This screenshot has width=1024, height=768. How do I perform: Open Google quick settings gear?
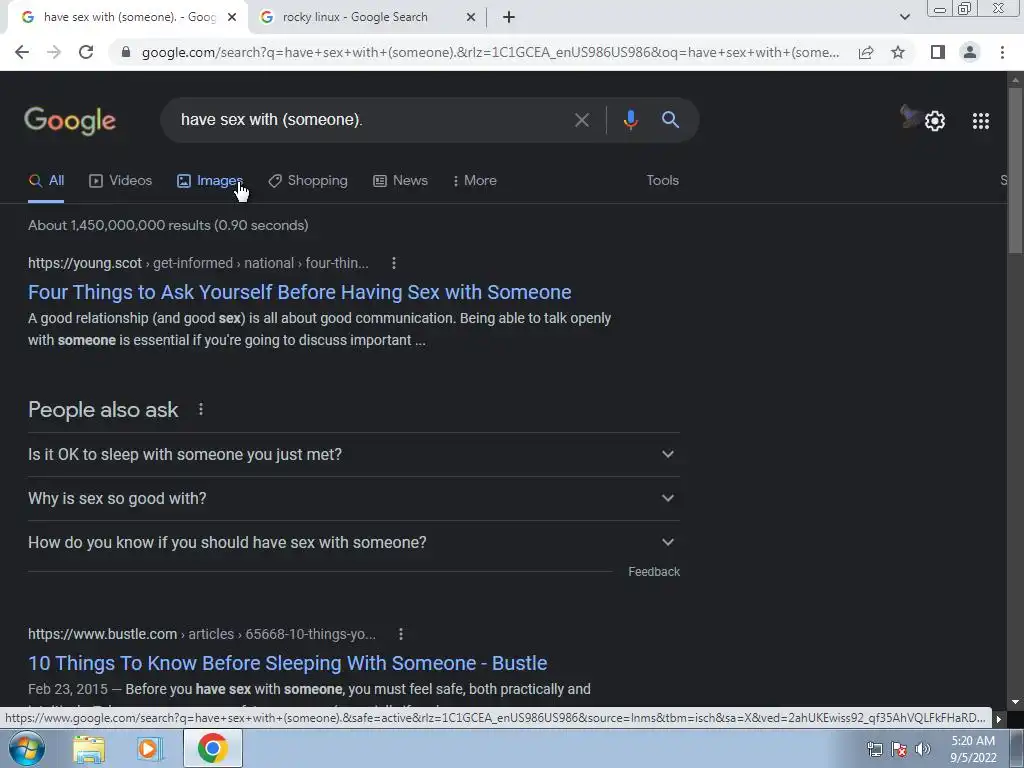pos(935,121)
